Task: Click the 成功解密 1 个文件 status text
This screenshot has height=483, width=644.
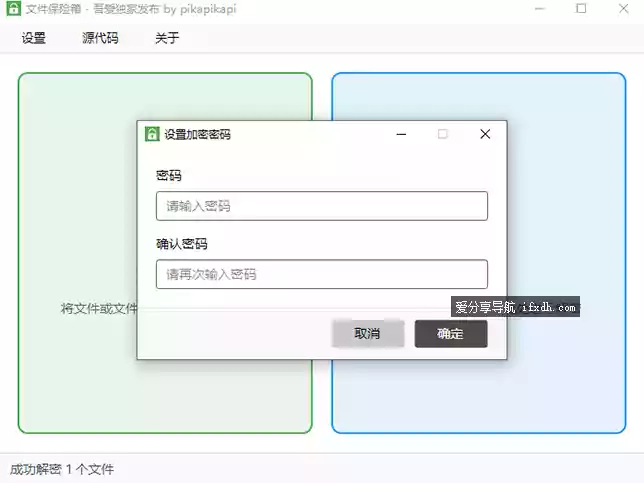Action: (x=62, y=469)
